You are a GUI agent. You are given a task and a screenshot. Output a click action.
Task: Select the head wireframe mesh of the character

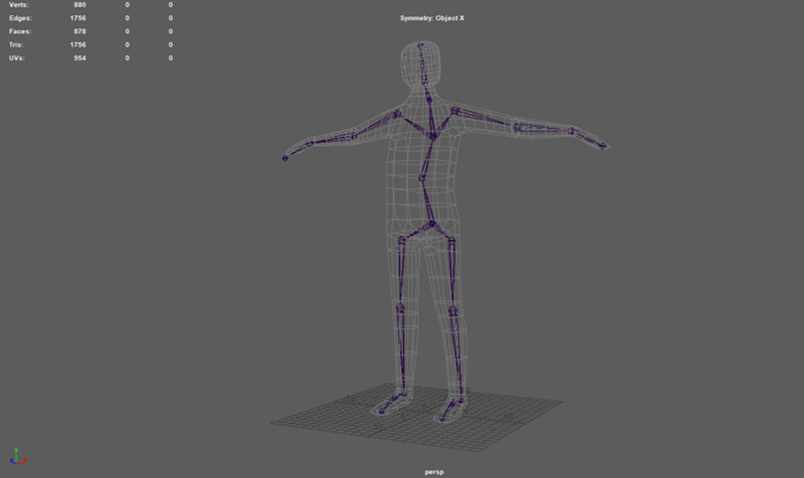420,63
